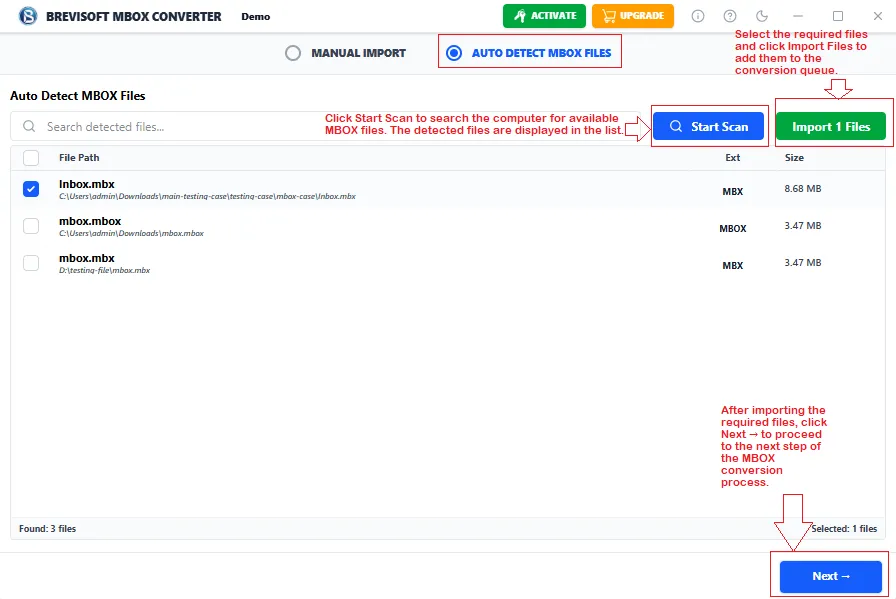Open the help question mark icon

730,16
